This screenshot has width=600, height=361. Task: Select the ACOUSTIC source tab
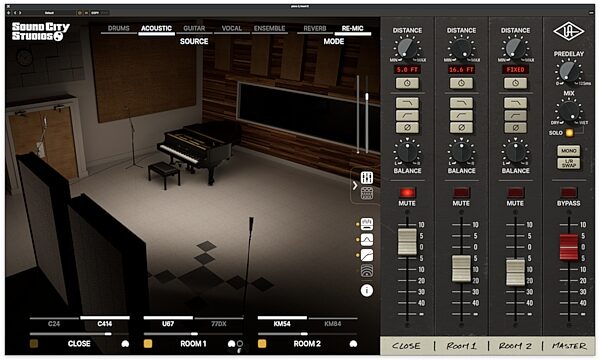point(156,28)
